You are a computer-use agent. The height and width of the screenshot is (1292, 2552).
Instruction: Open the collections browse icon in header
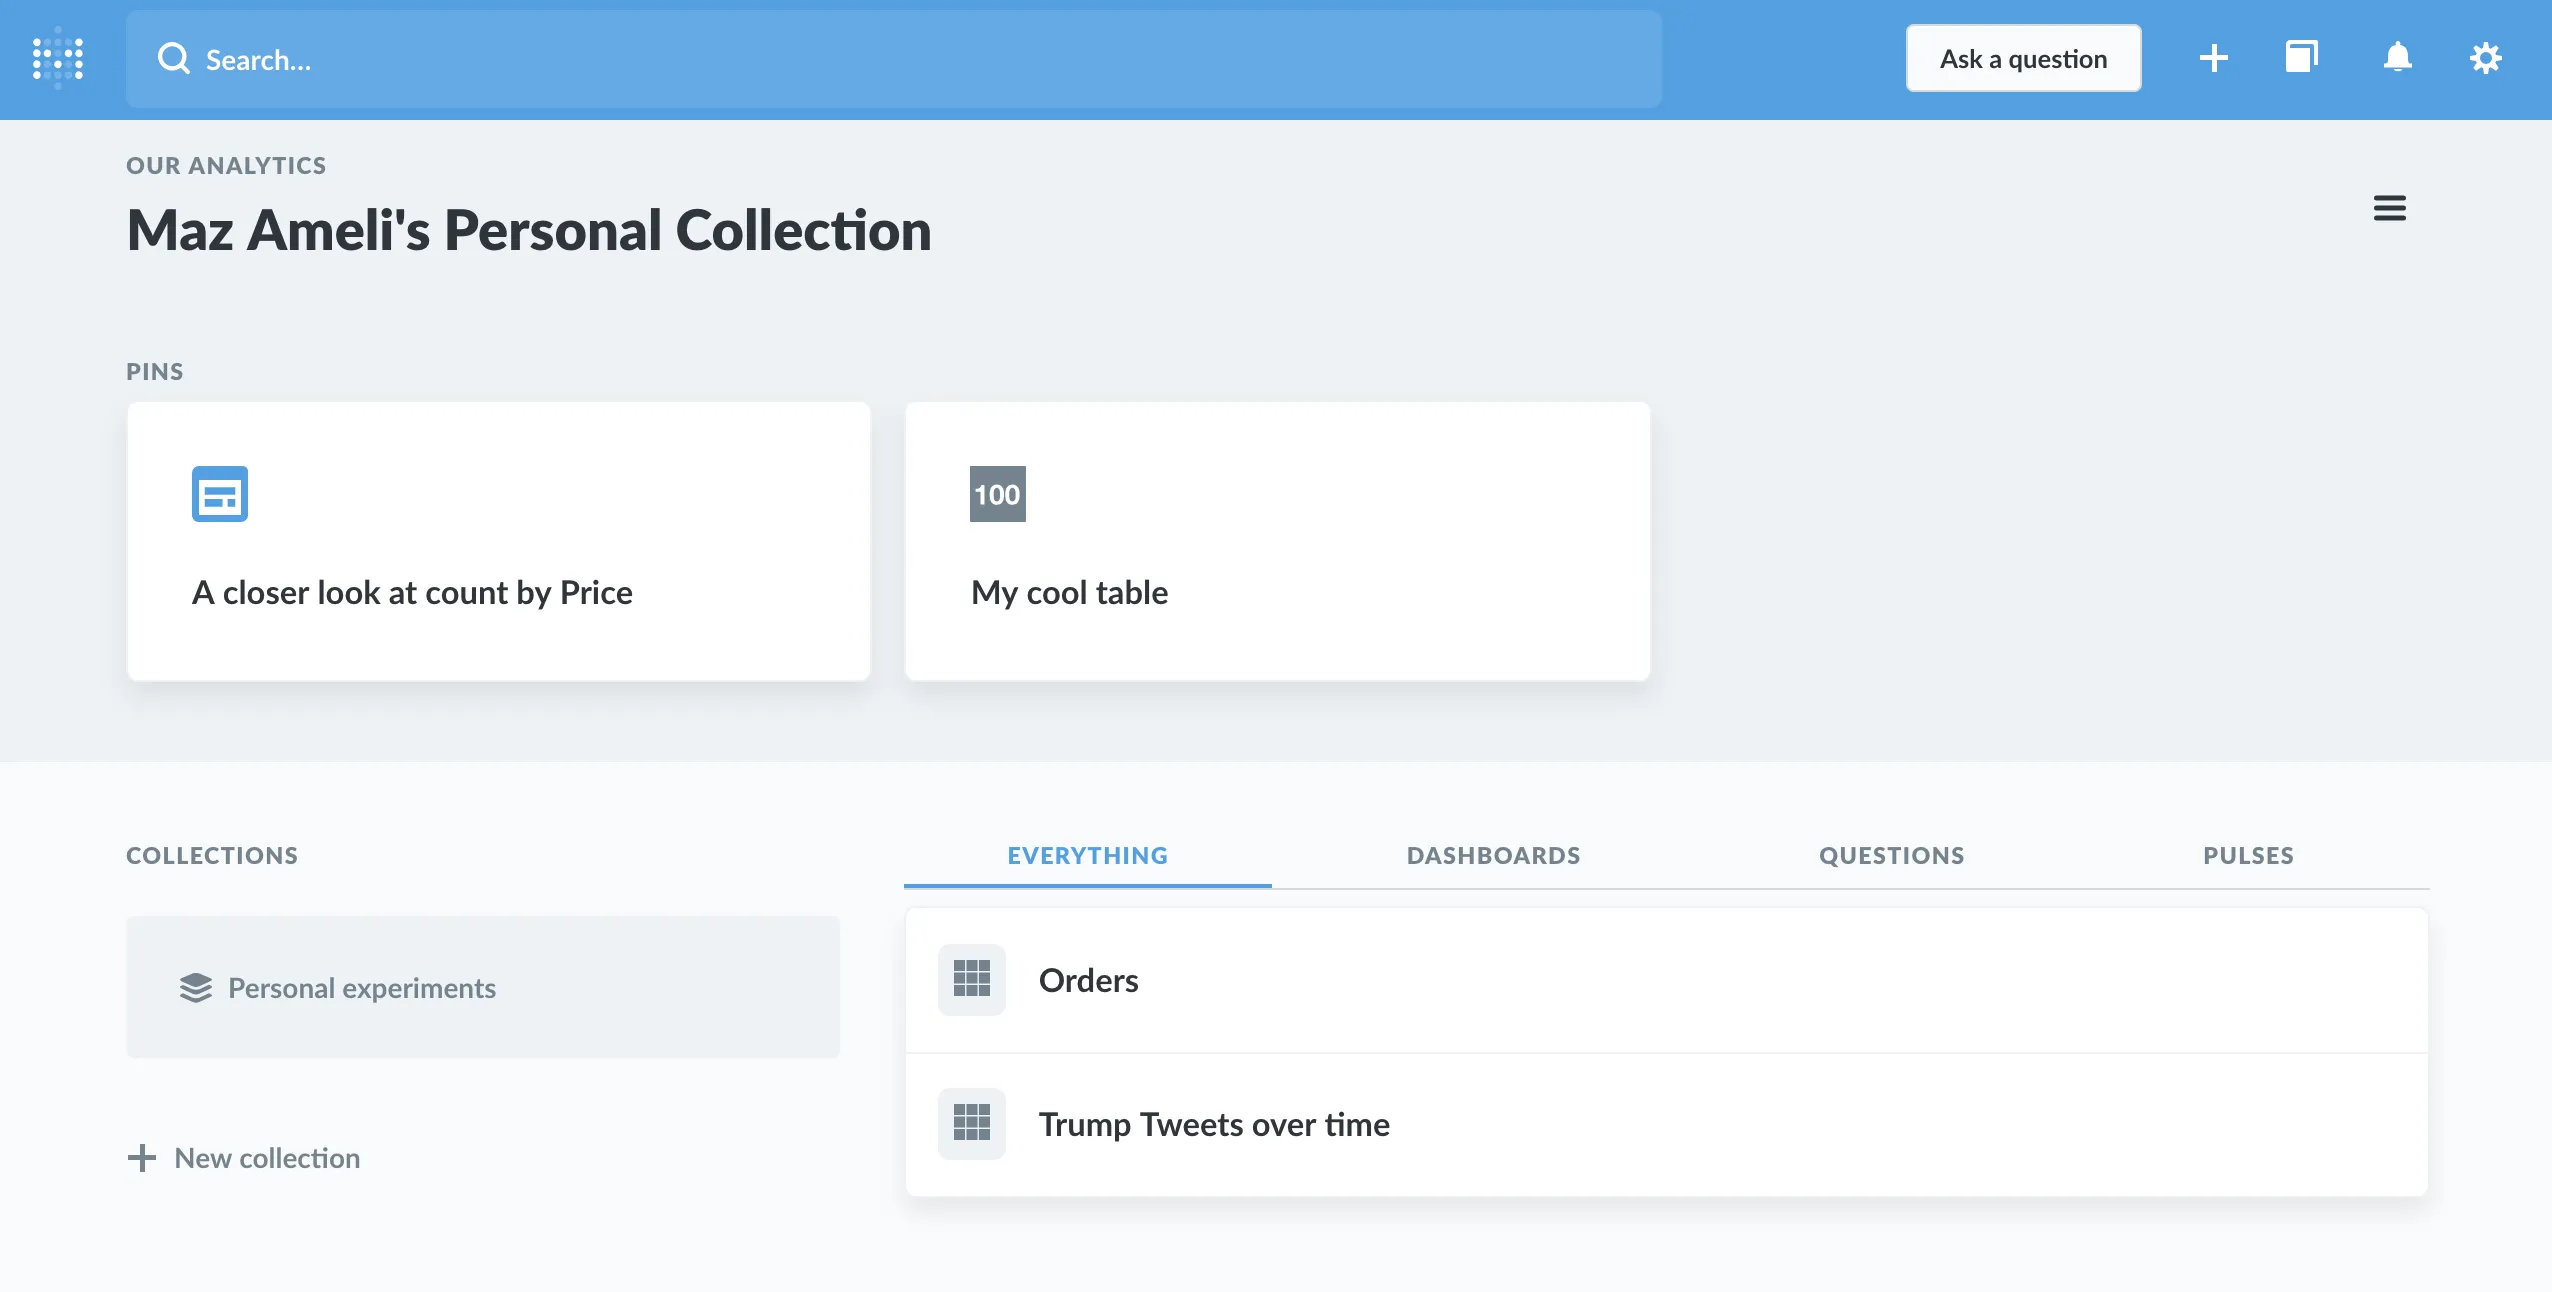click(x=2301, y=57)
